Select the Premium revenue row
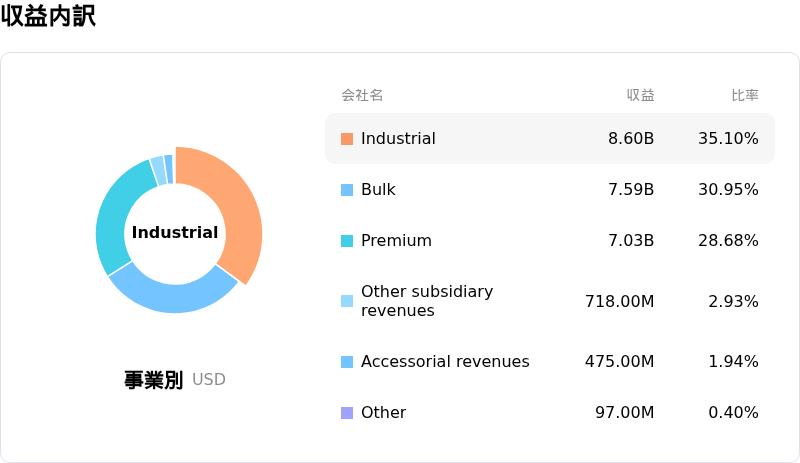The image size is (800, 463). coord(550,241)
